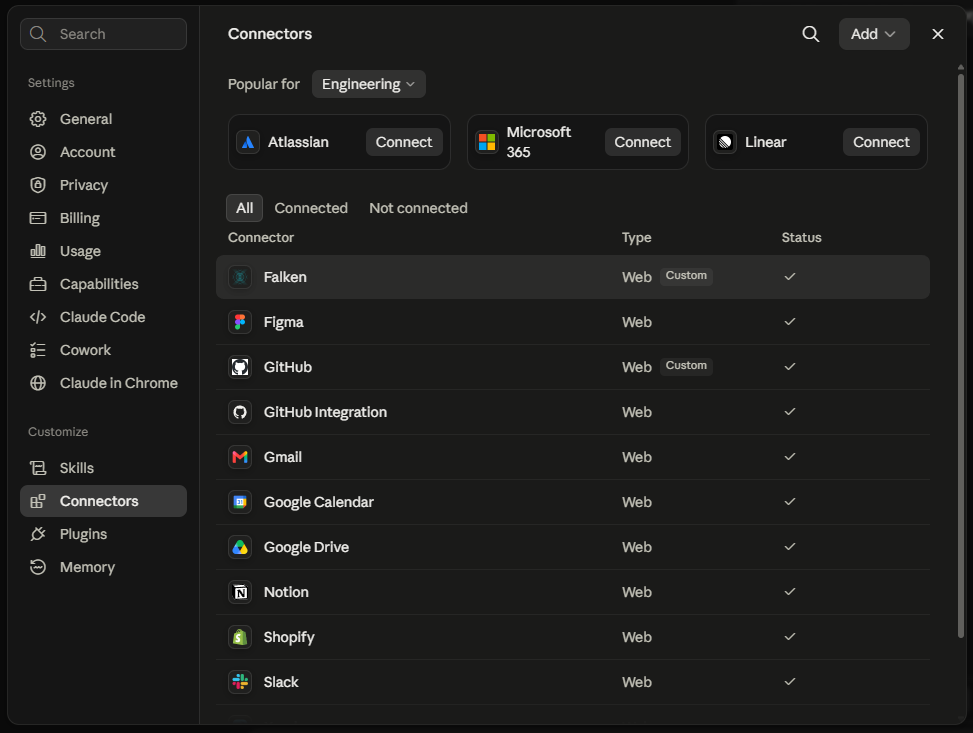Screen dimensions: 973x733
Task: Switch to the All filter tab
Action: [244, 208]
